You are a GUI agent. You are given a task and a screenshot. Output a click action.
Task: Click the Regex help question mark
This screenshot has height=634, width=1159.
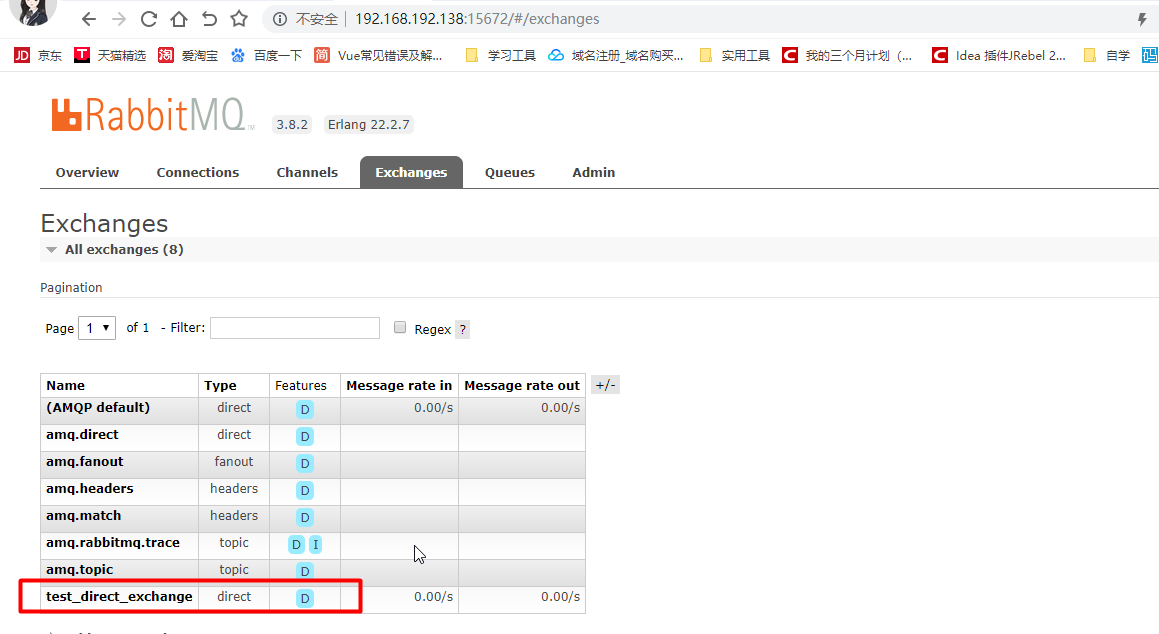coord(463,330)
